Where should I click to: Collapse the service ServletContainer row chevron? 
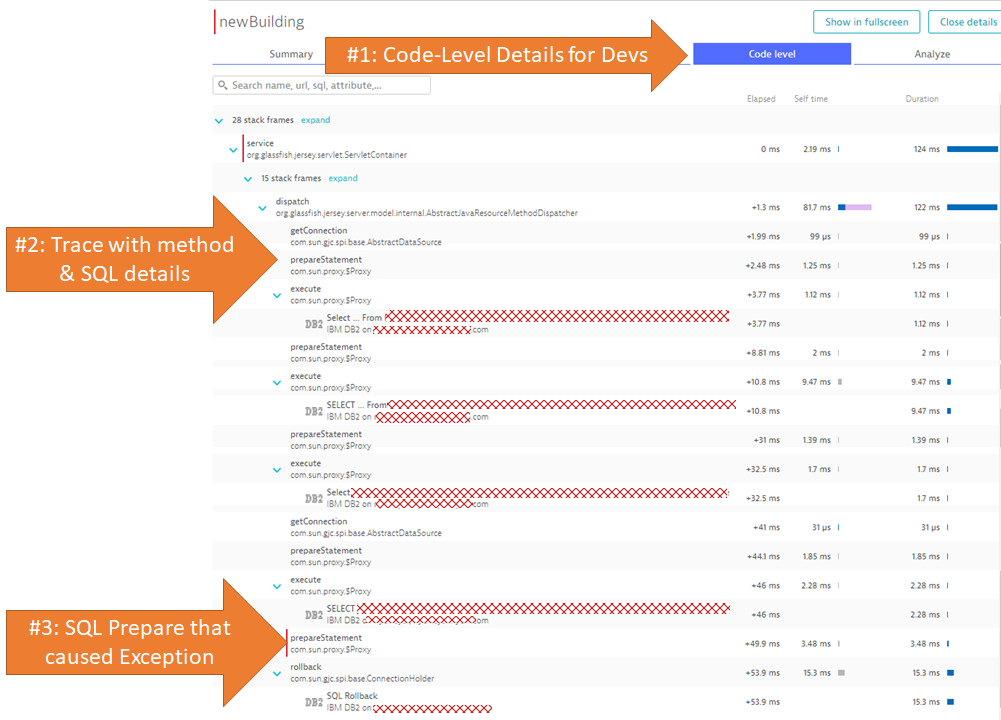tap(233, 148)
